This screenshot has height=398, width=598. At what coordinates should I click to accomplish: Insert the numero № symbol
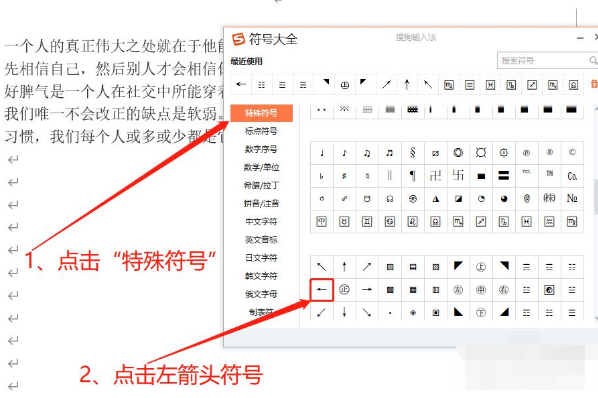tap(572, 198)
